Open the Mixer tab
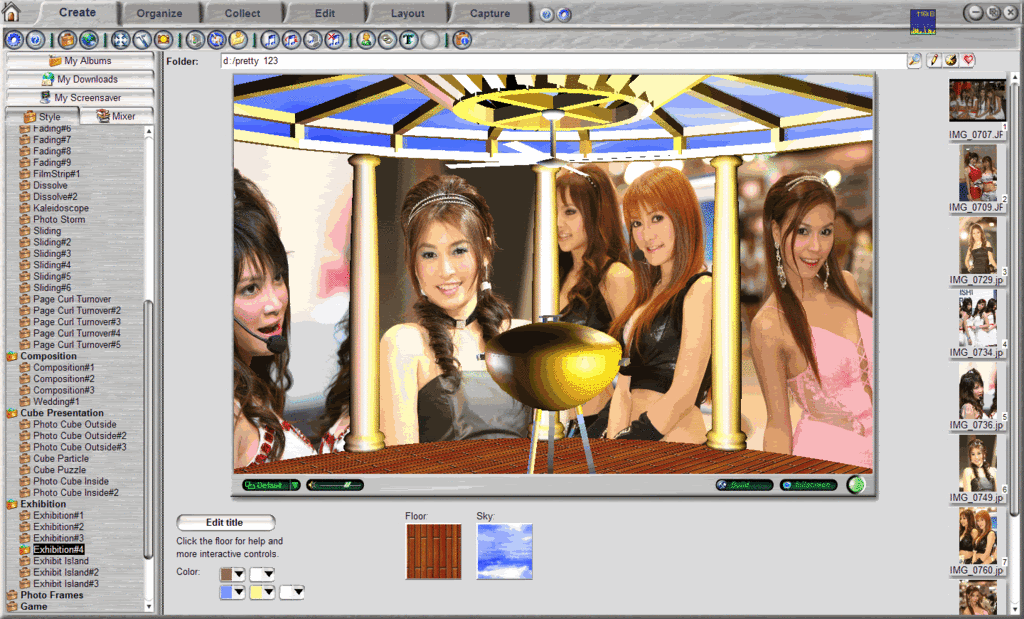The height and width of the screenshot is (619, 1024). tap(117, 116)
